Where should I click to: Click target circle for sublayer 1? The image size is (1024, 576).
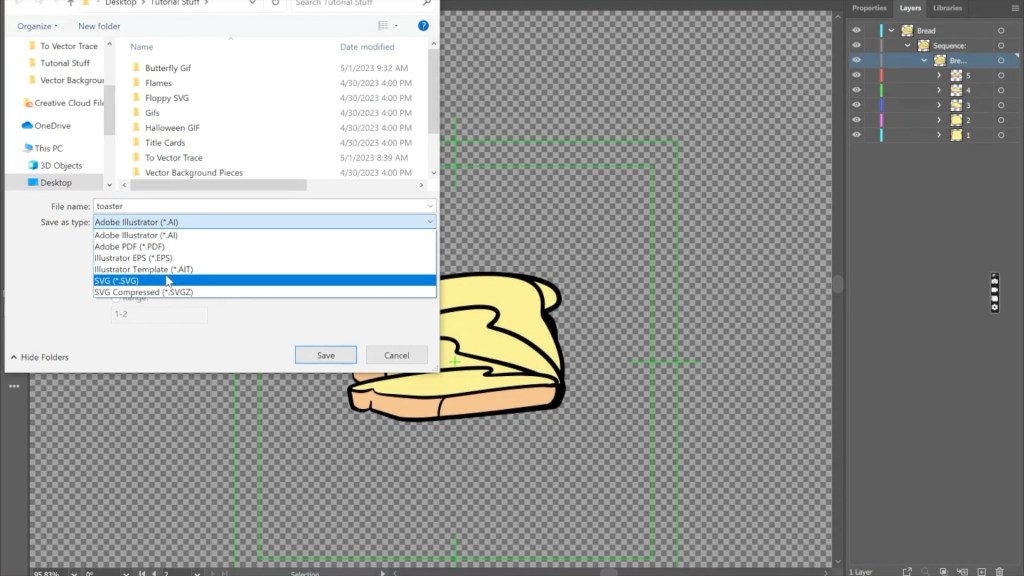click(1000, 135)
